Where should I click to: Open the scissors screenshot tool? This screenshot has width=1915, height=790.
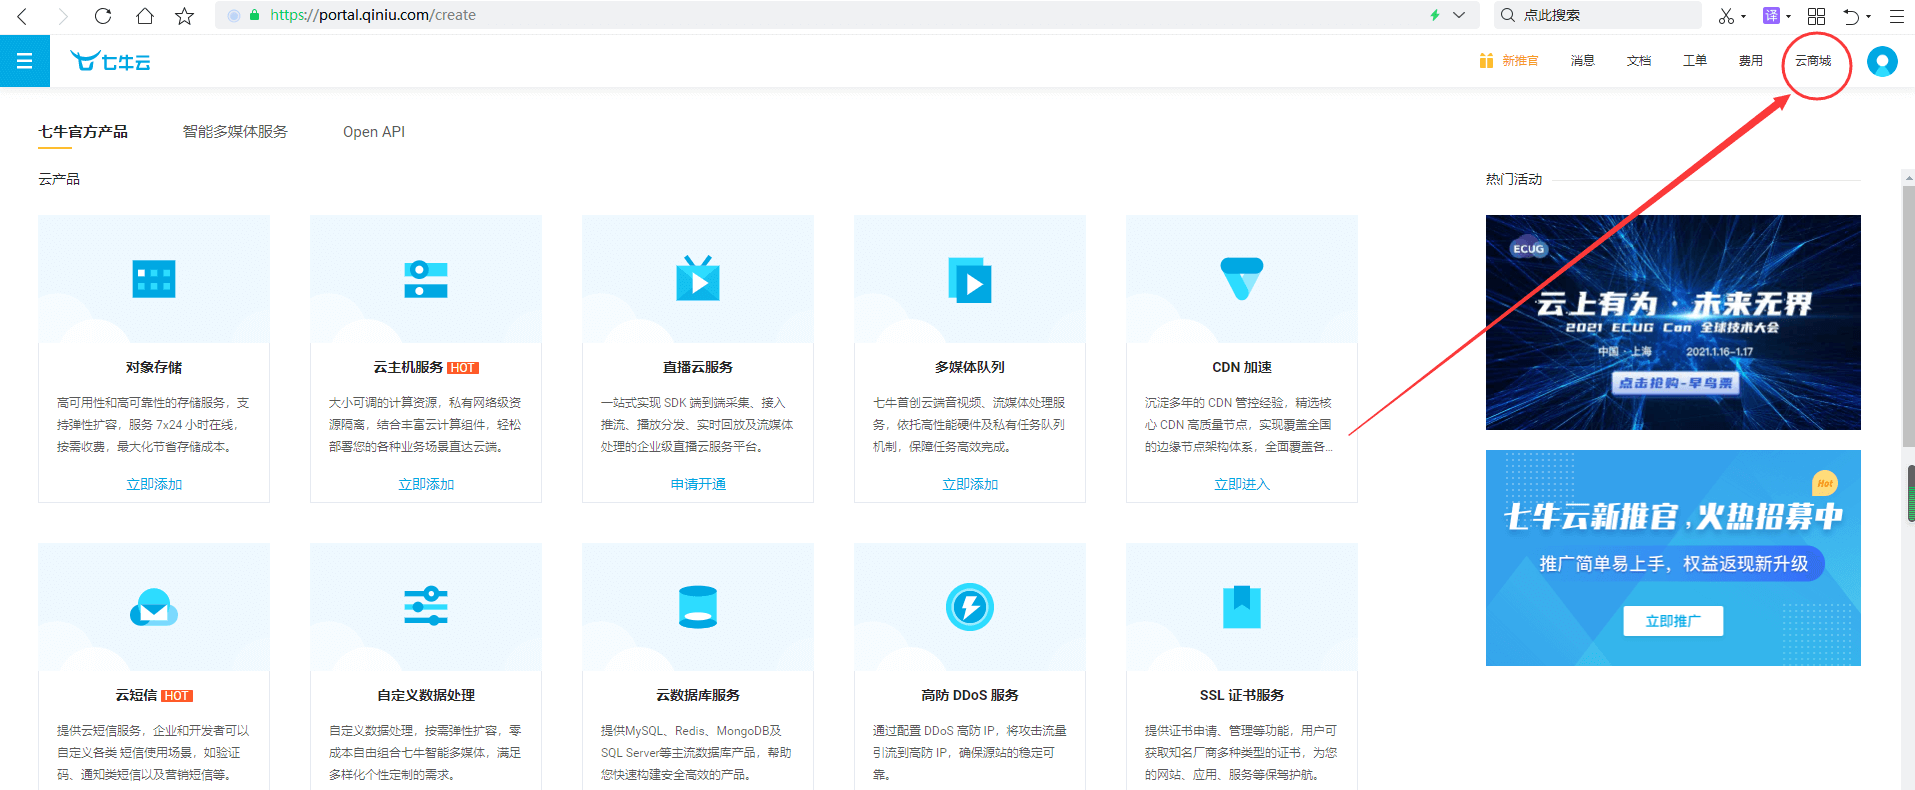(1726, 15)
